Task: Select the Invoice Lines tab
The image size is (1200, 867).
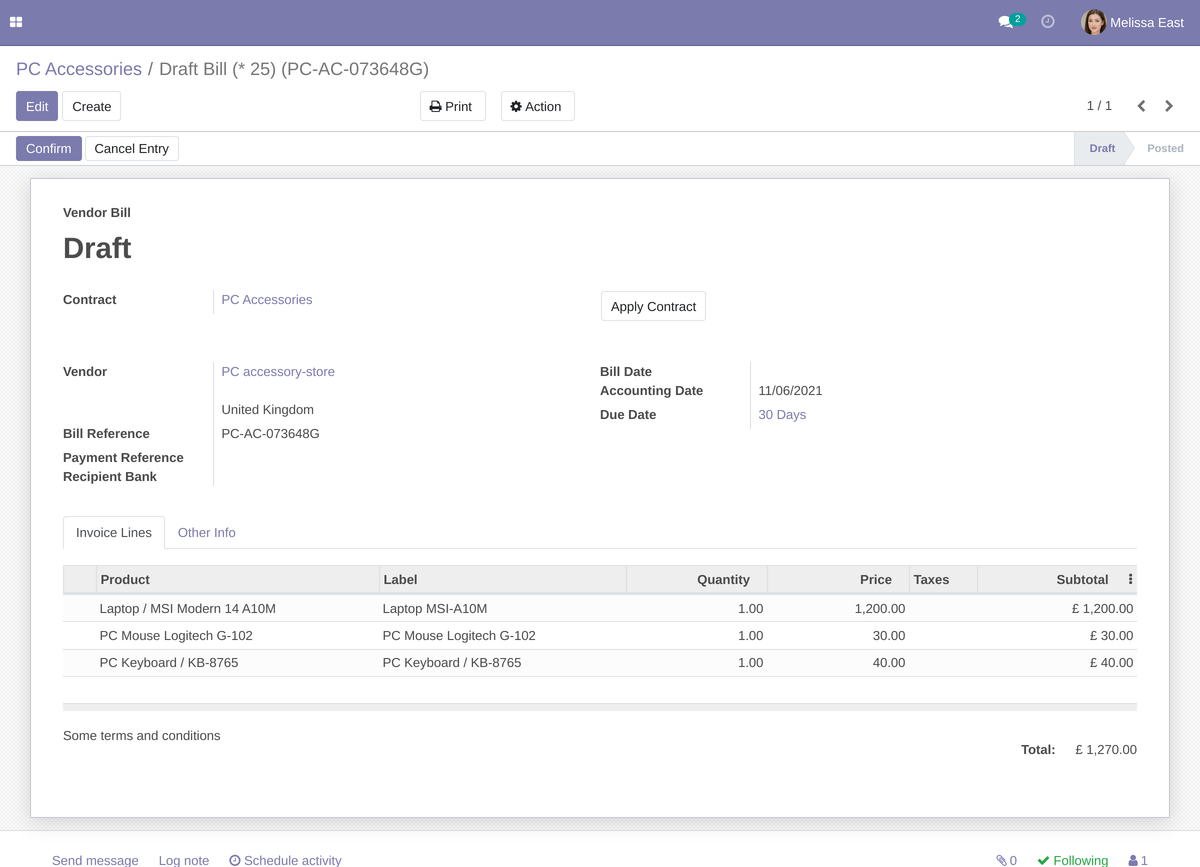Action: [x=114, y=533]
